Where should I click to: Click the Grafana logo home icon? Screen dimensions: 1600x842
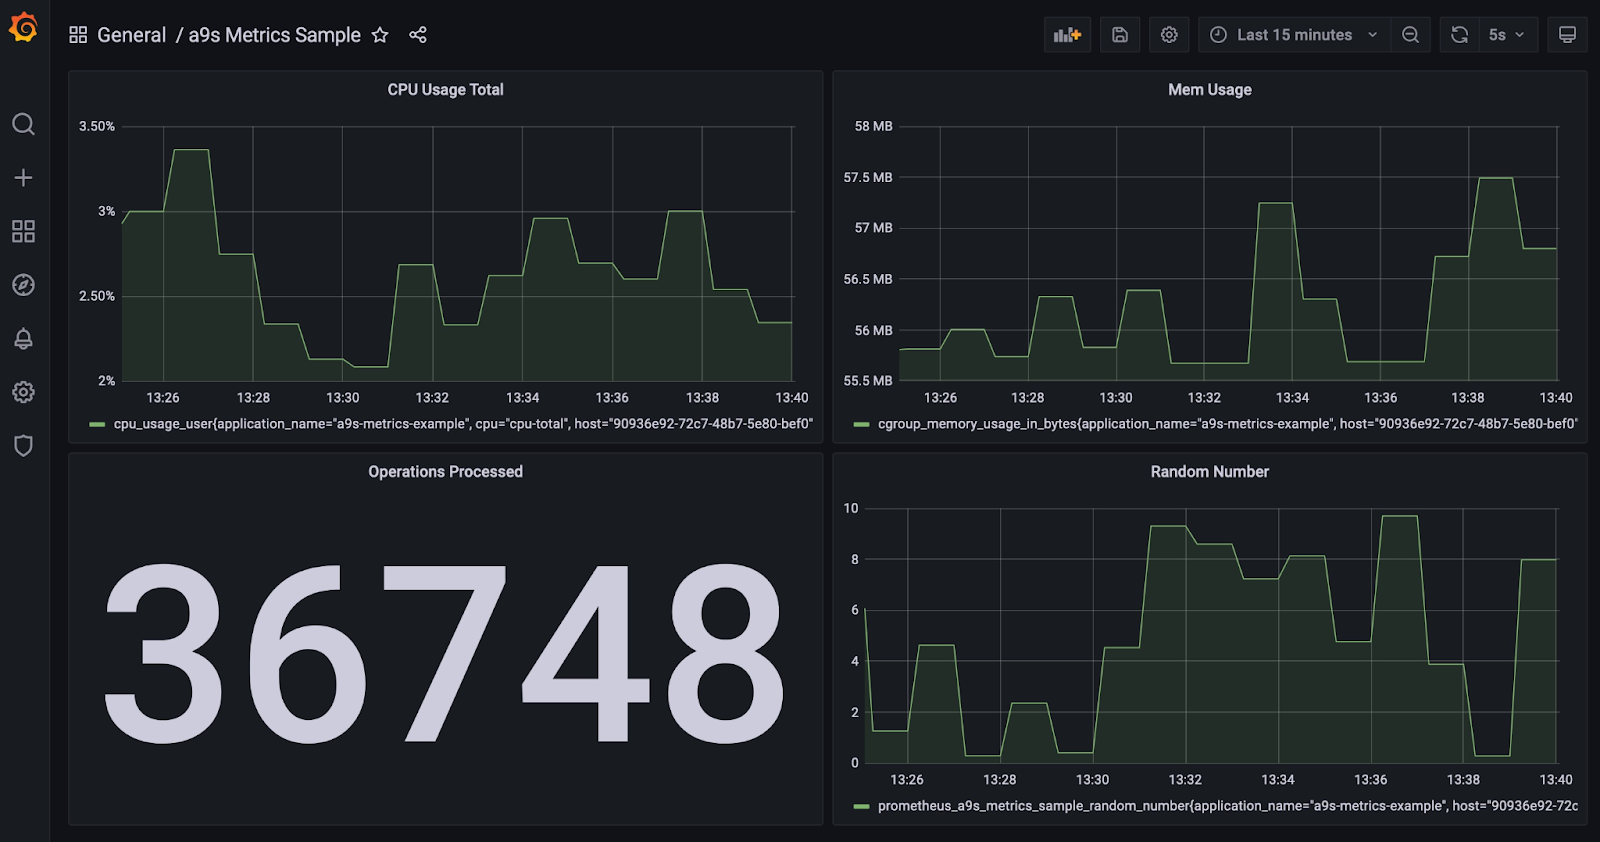(x=23, y=28)
